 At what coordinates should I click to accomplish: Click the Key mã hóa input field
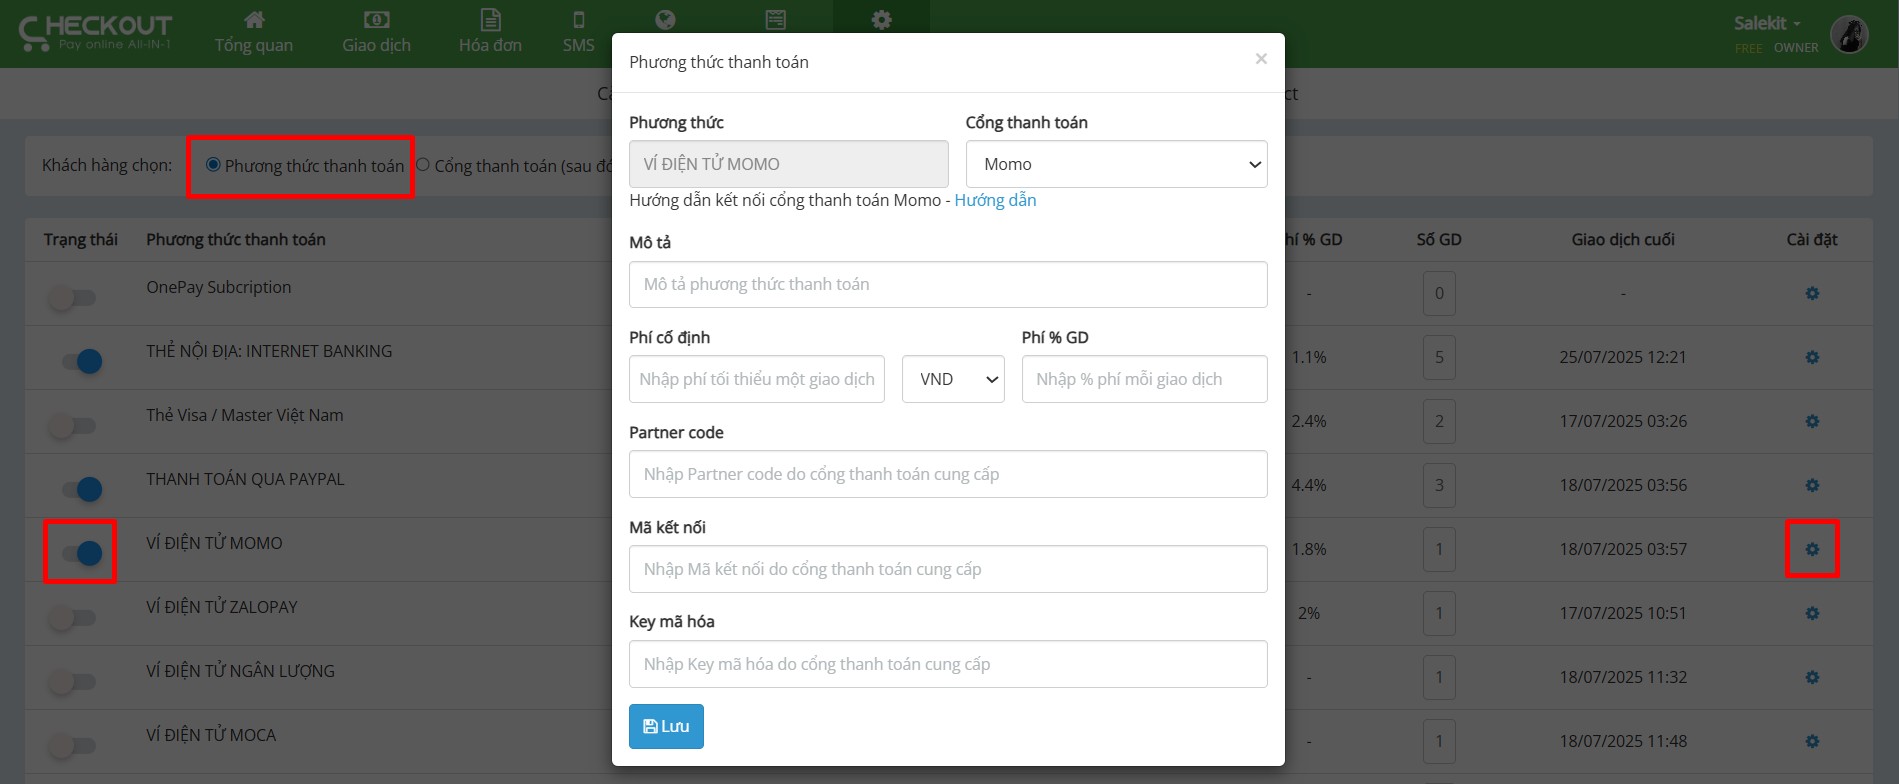pos(948,664)
